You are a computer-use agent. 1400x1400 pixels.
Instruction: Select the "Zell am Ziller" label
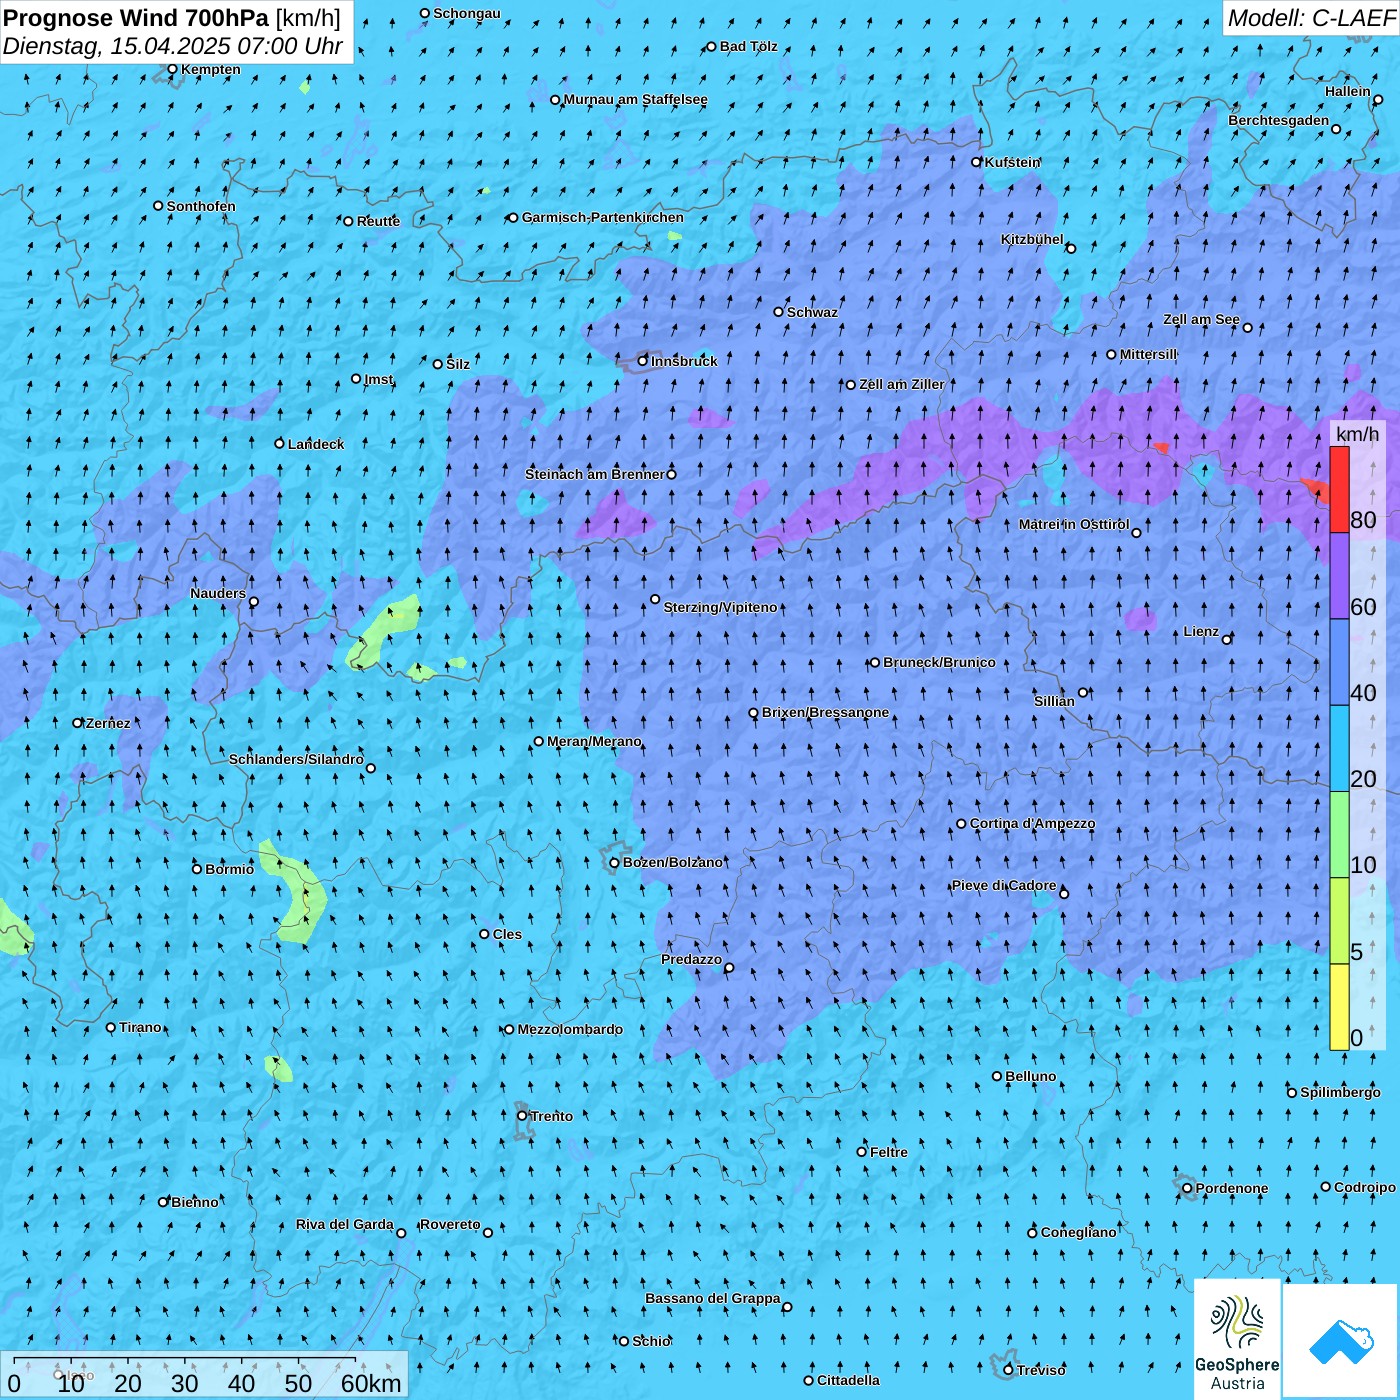pos(902,384)
